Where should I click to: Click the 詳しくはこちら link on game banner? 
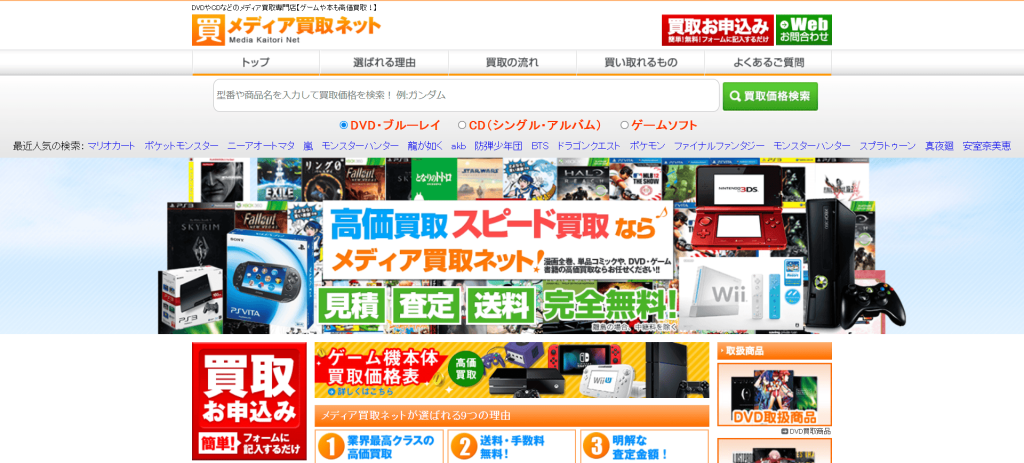(x=361, y=392)
